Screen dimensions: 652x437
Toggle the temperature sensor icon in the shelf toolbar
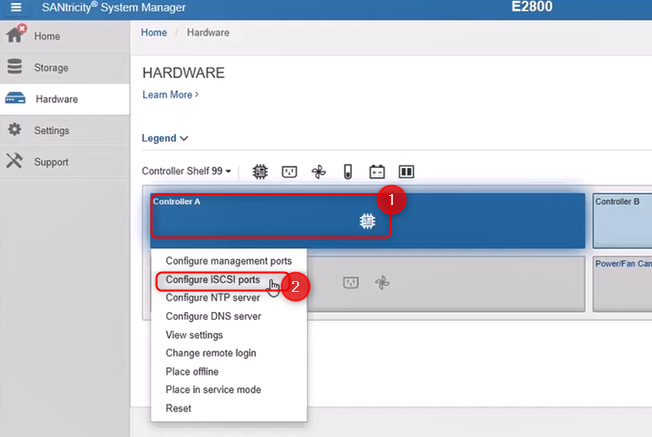[348, 171]
